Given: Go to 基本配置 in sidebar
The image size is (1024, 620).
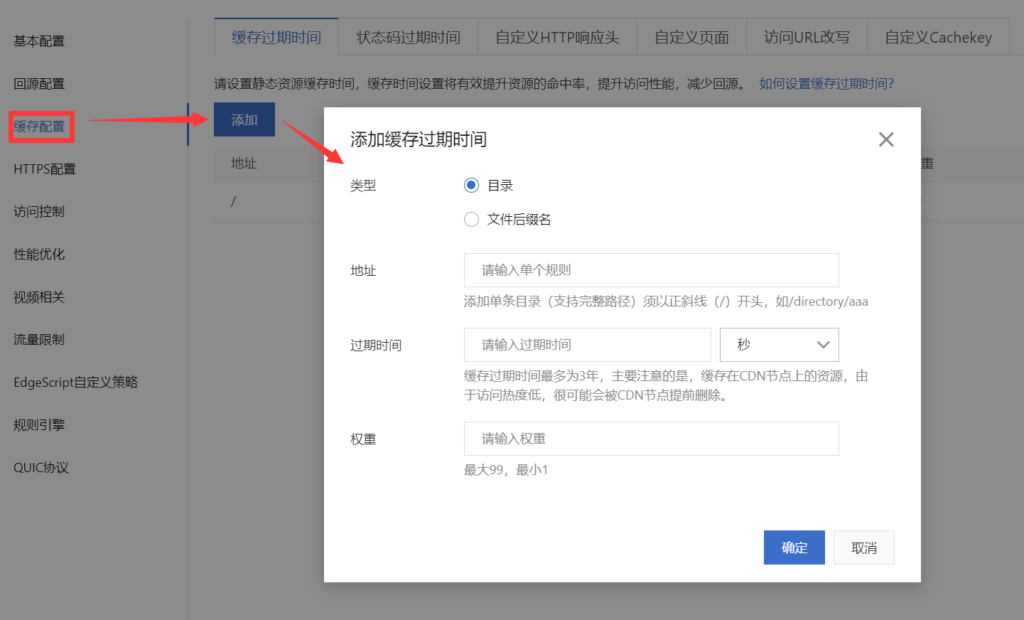Looking at the screenshot, I should pos(39,41).
